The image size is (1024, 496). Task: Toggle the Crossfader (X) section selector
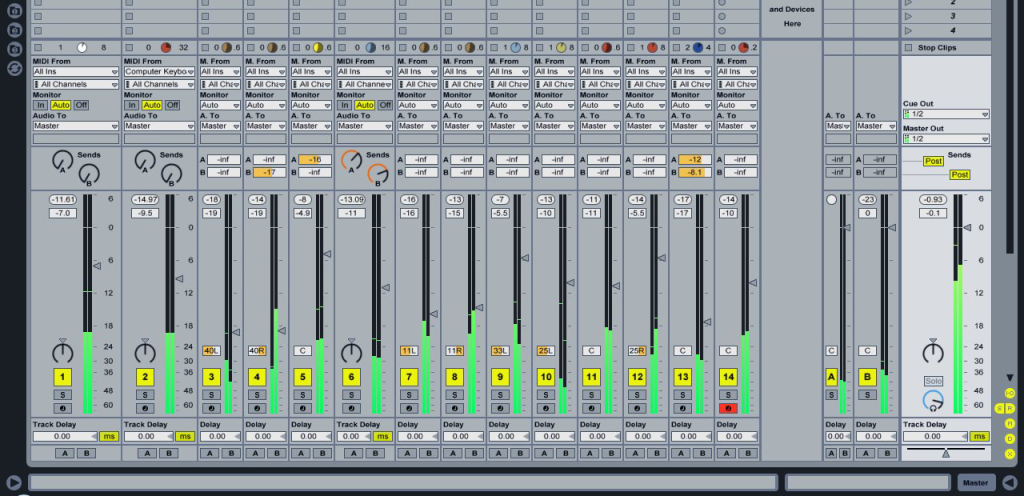pos(1010,454)
